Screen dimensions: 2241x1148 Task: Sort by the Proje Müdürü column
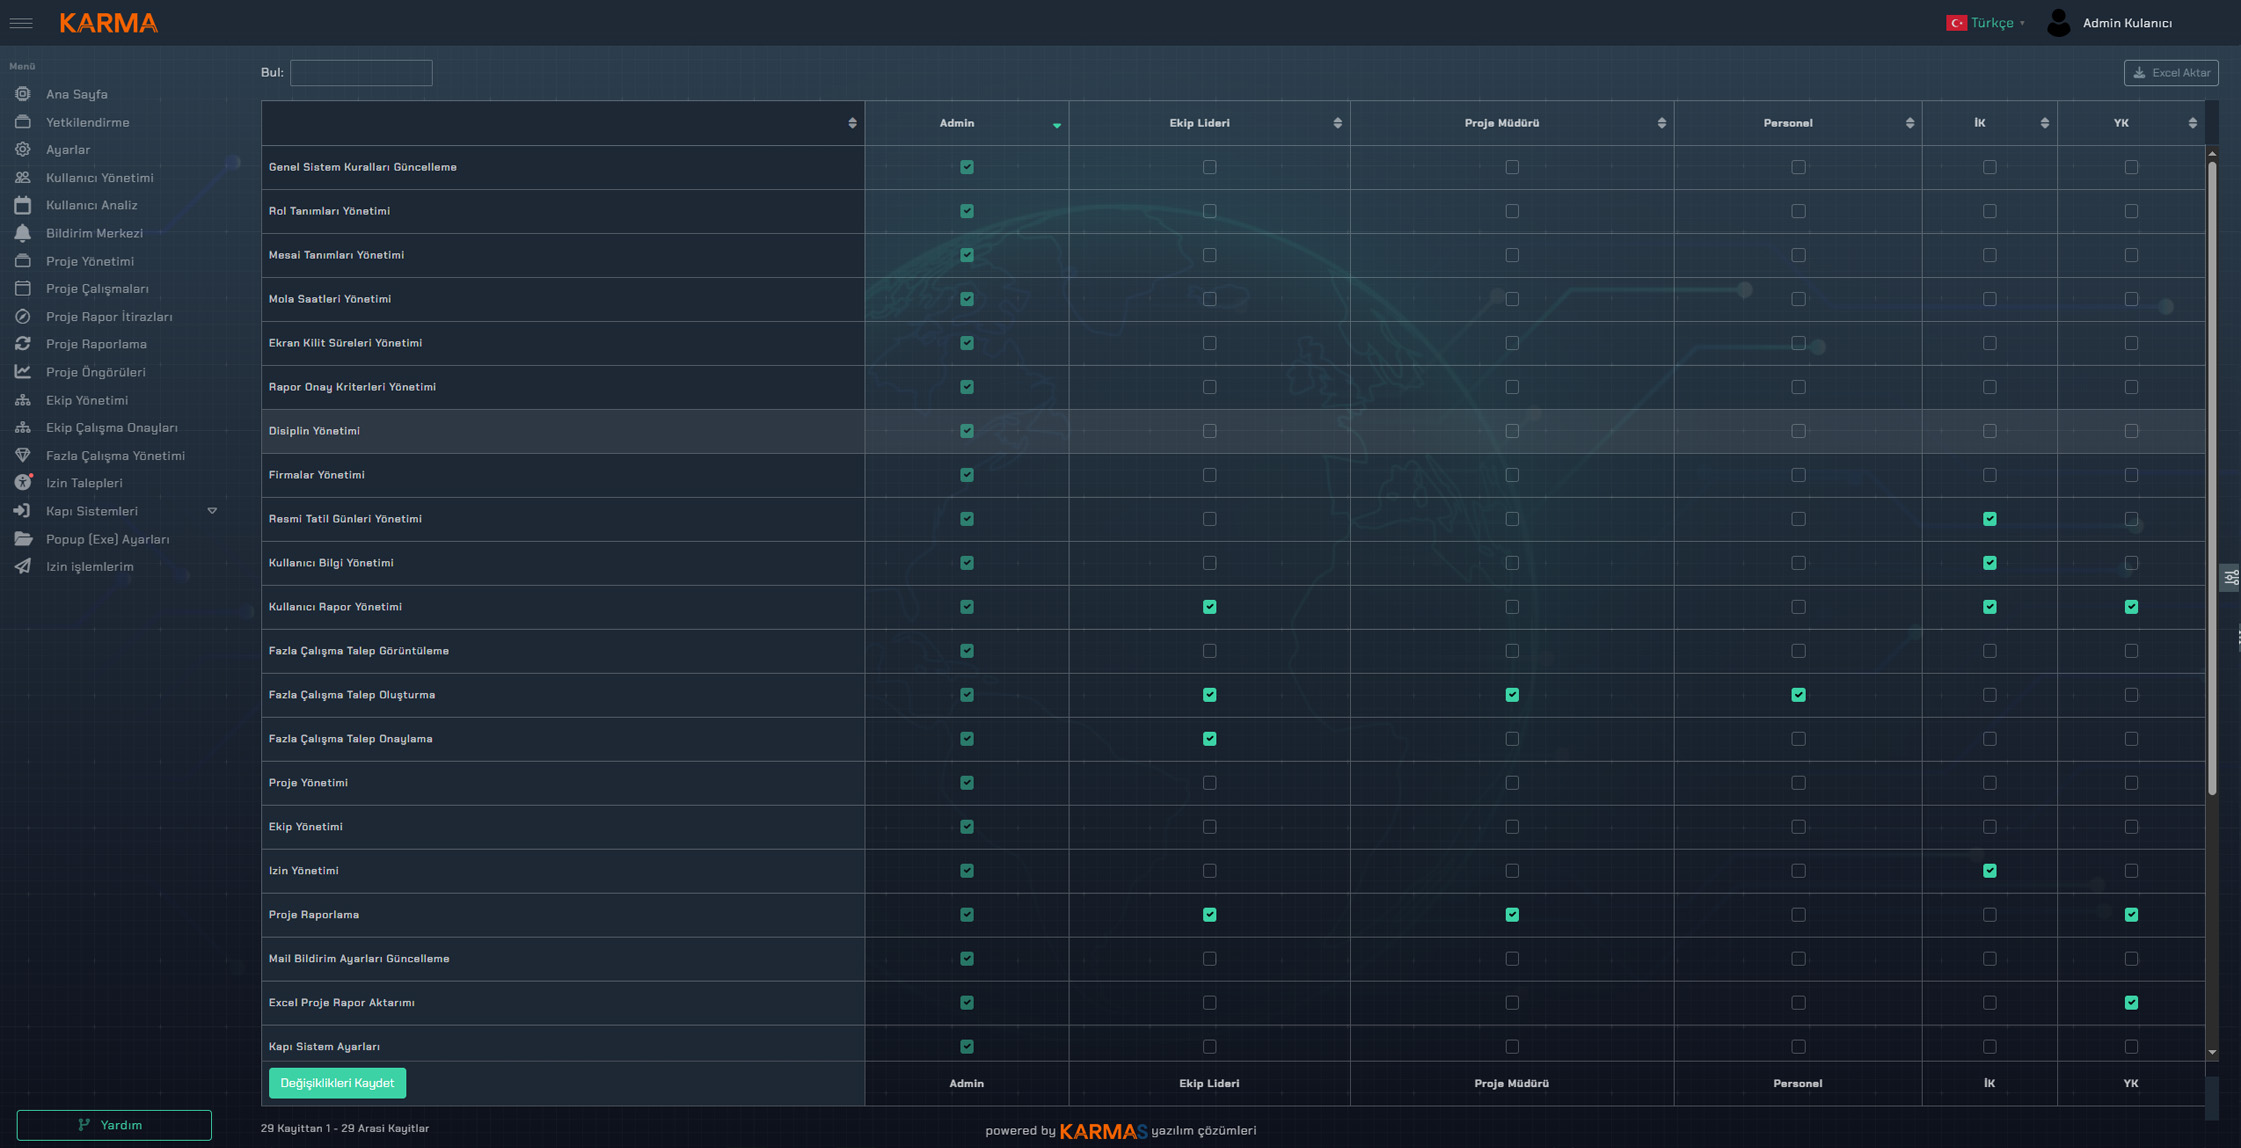[1501, 123]
